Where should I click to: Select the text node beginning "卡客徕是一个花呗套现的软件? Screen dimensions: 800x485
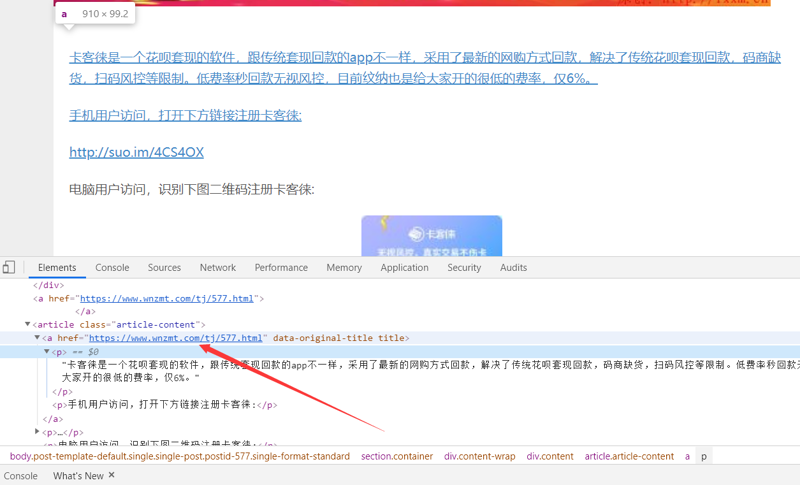point(430,371)
